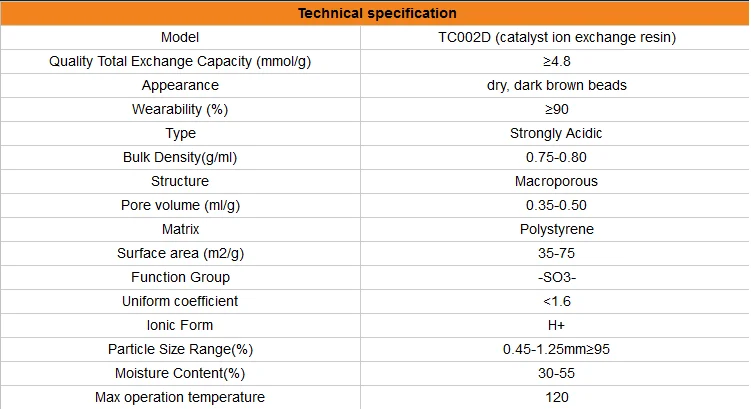Select the -SO3- function group value
The image size is (751, 409).
[557, 277]
